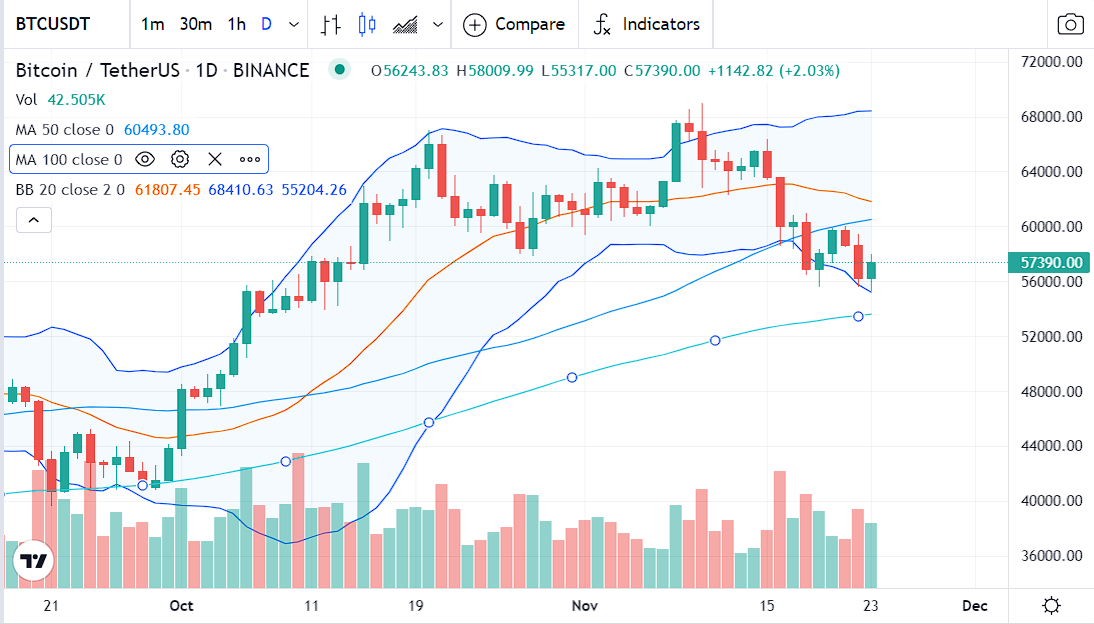Open the chart style dropdown arrow
Image resolution: width=1094 pixels, height=624 pixels.
436,24
